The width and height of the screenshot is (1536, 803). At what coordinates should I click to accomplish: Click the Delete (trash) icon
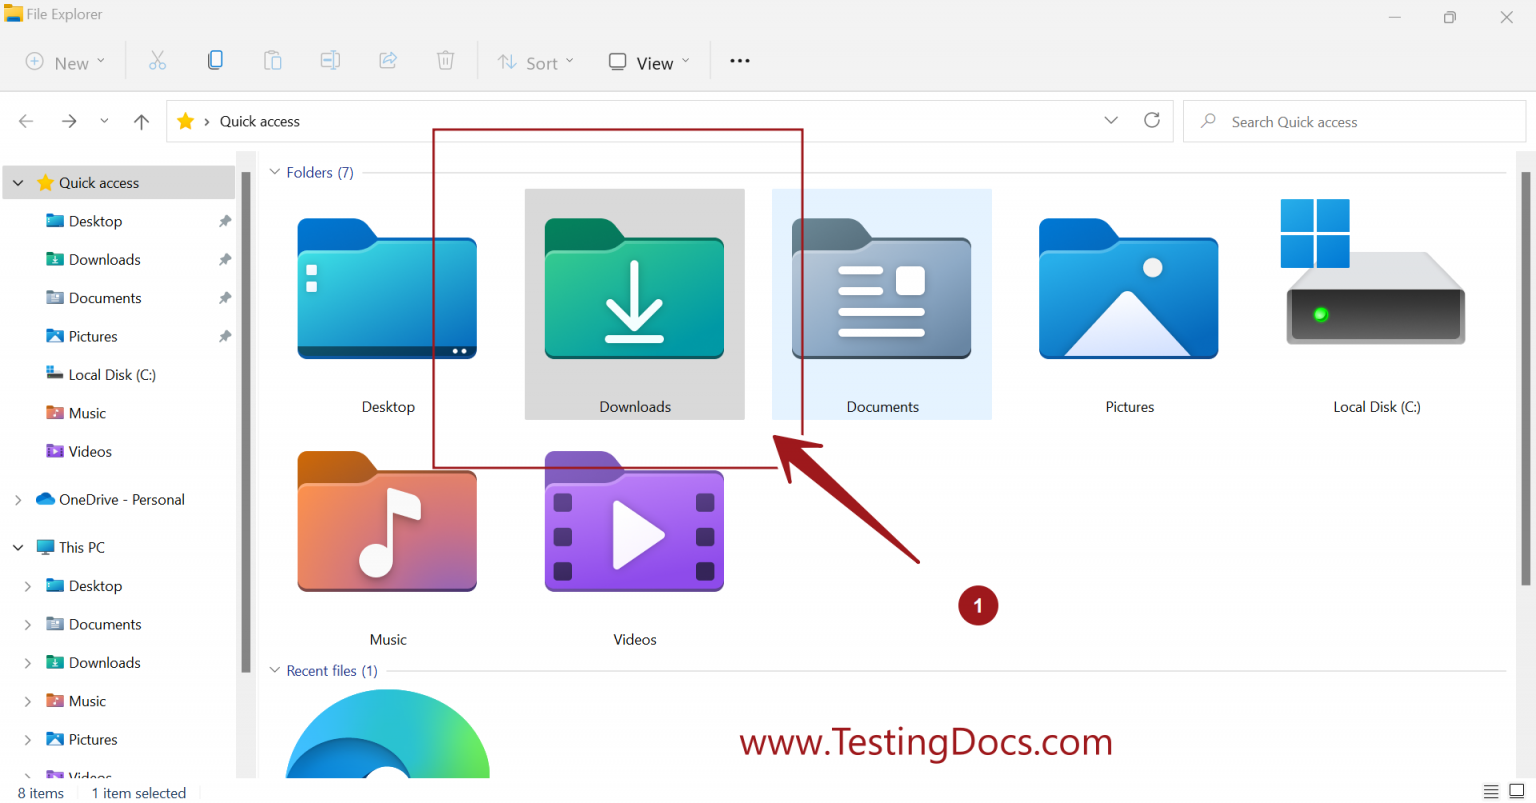click(445, 60)
